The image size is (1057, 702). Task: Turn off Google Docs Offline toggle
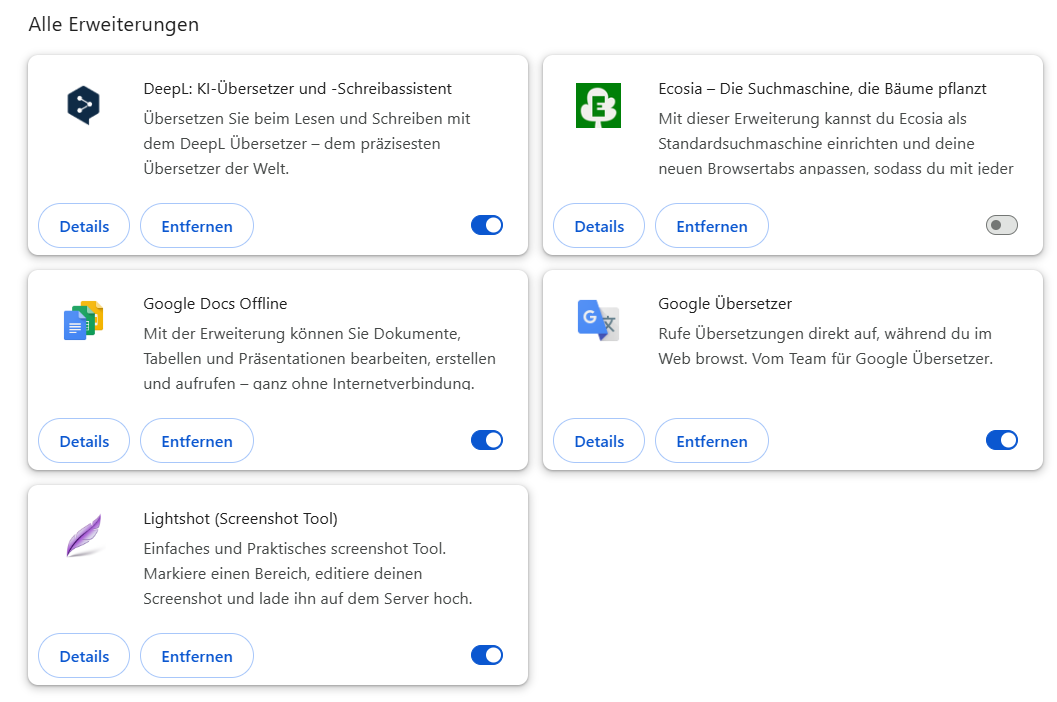tap(487, 440)
